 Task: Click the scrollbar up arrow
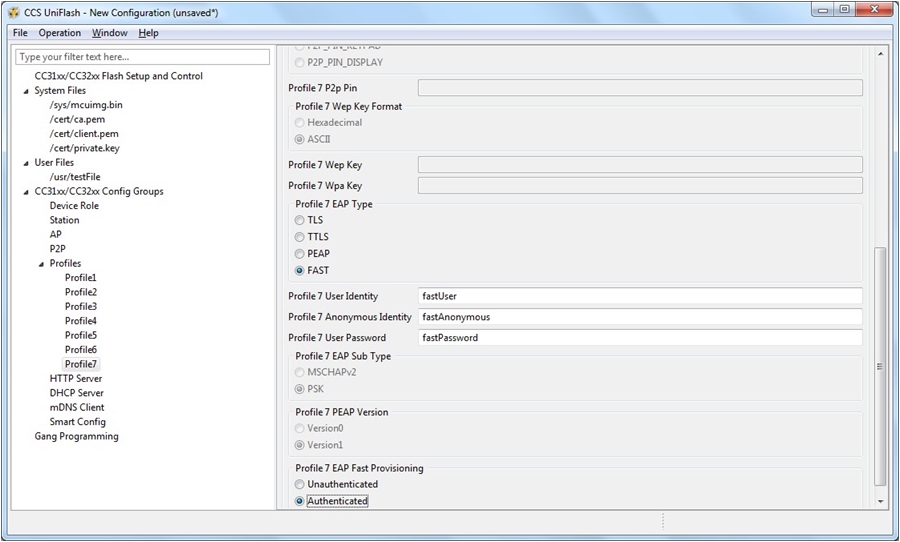pos(880,53)
